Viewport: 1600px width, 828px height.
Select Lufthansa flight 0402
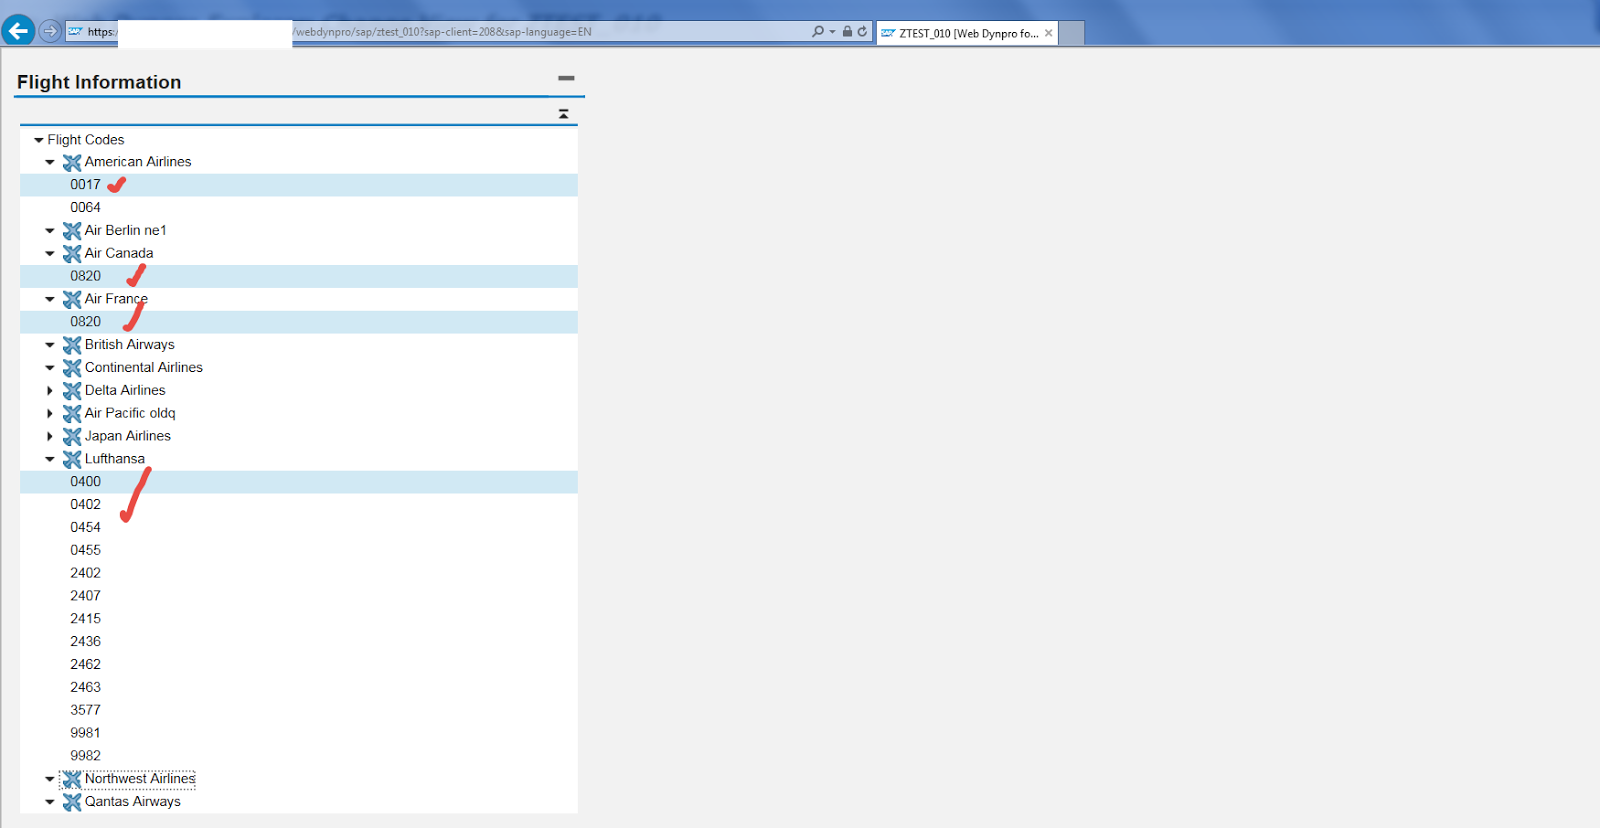(x=299, y=505)
